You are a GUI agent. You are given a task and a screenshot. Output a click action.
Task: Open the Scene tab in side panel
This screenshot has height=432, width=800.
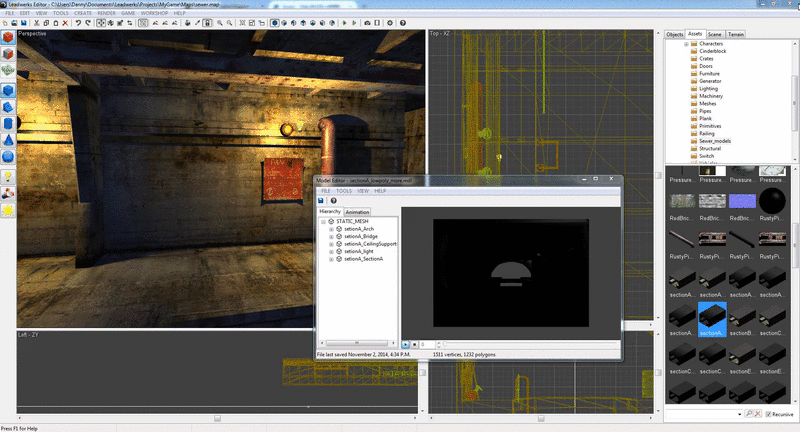coord(715,34)
